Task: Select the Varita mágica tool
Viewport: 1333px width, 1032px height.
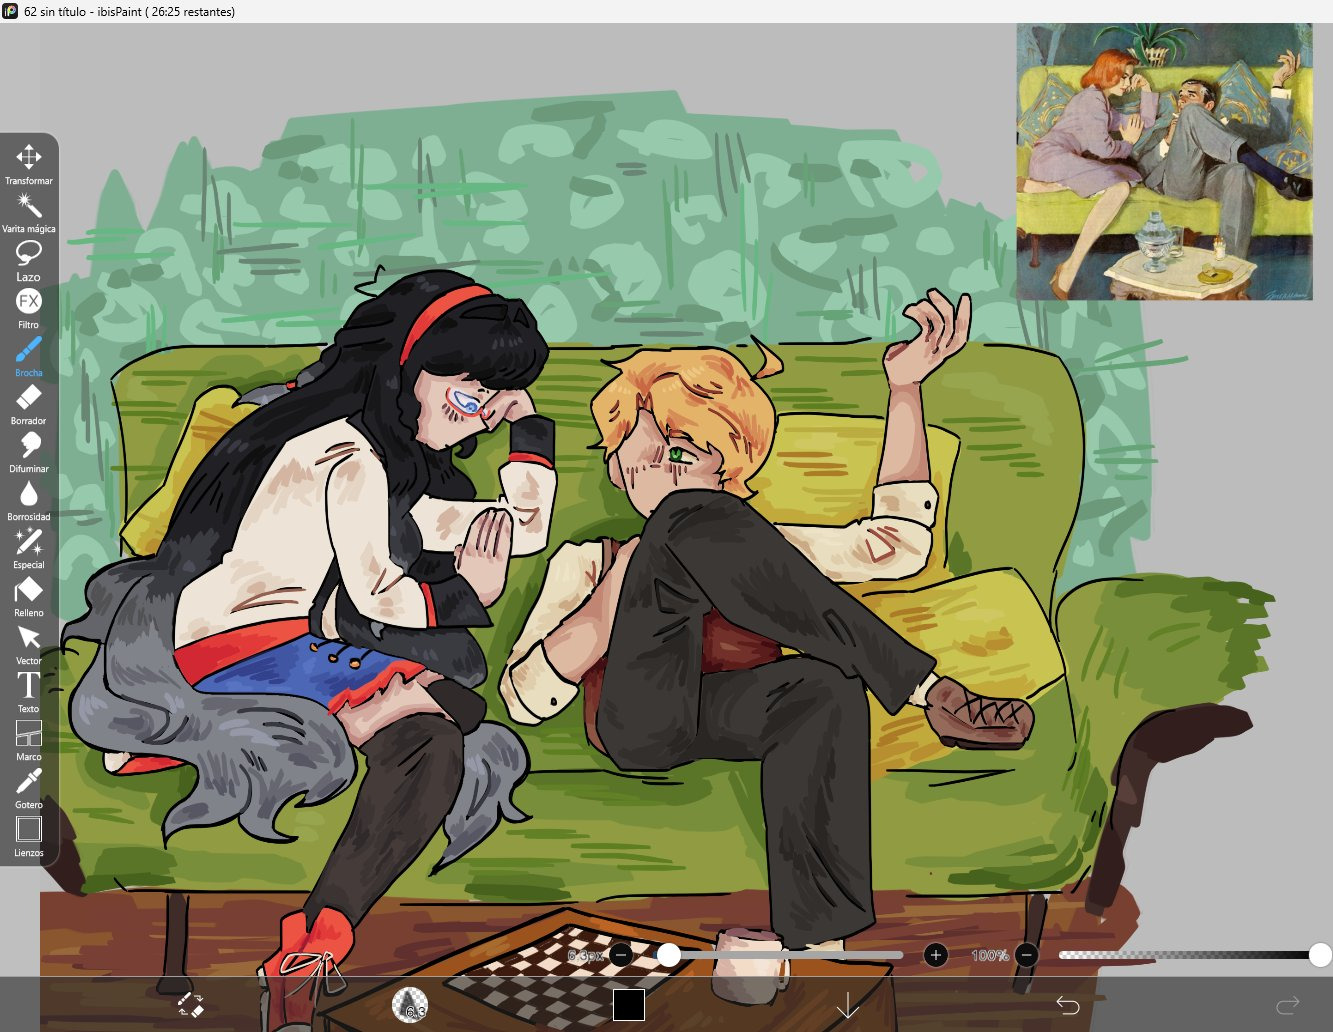Action: pos(28,212)
